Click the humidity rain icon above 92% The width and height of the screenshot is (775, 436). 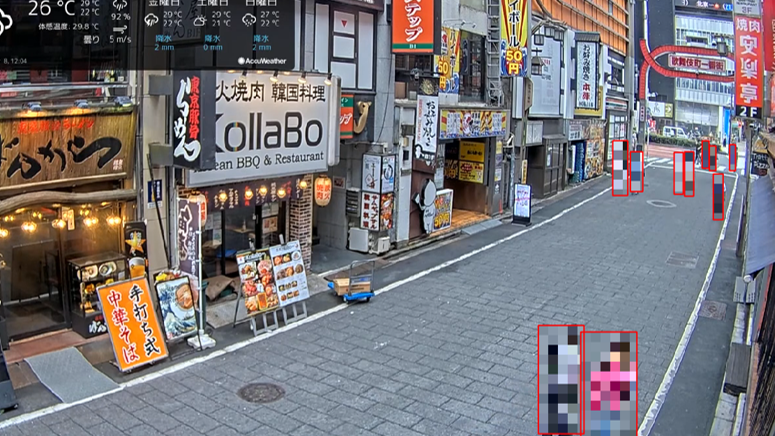coord(120,4)
